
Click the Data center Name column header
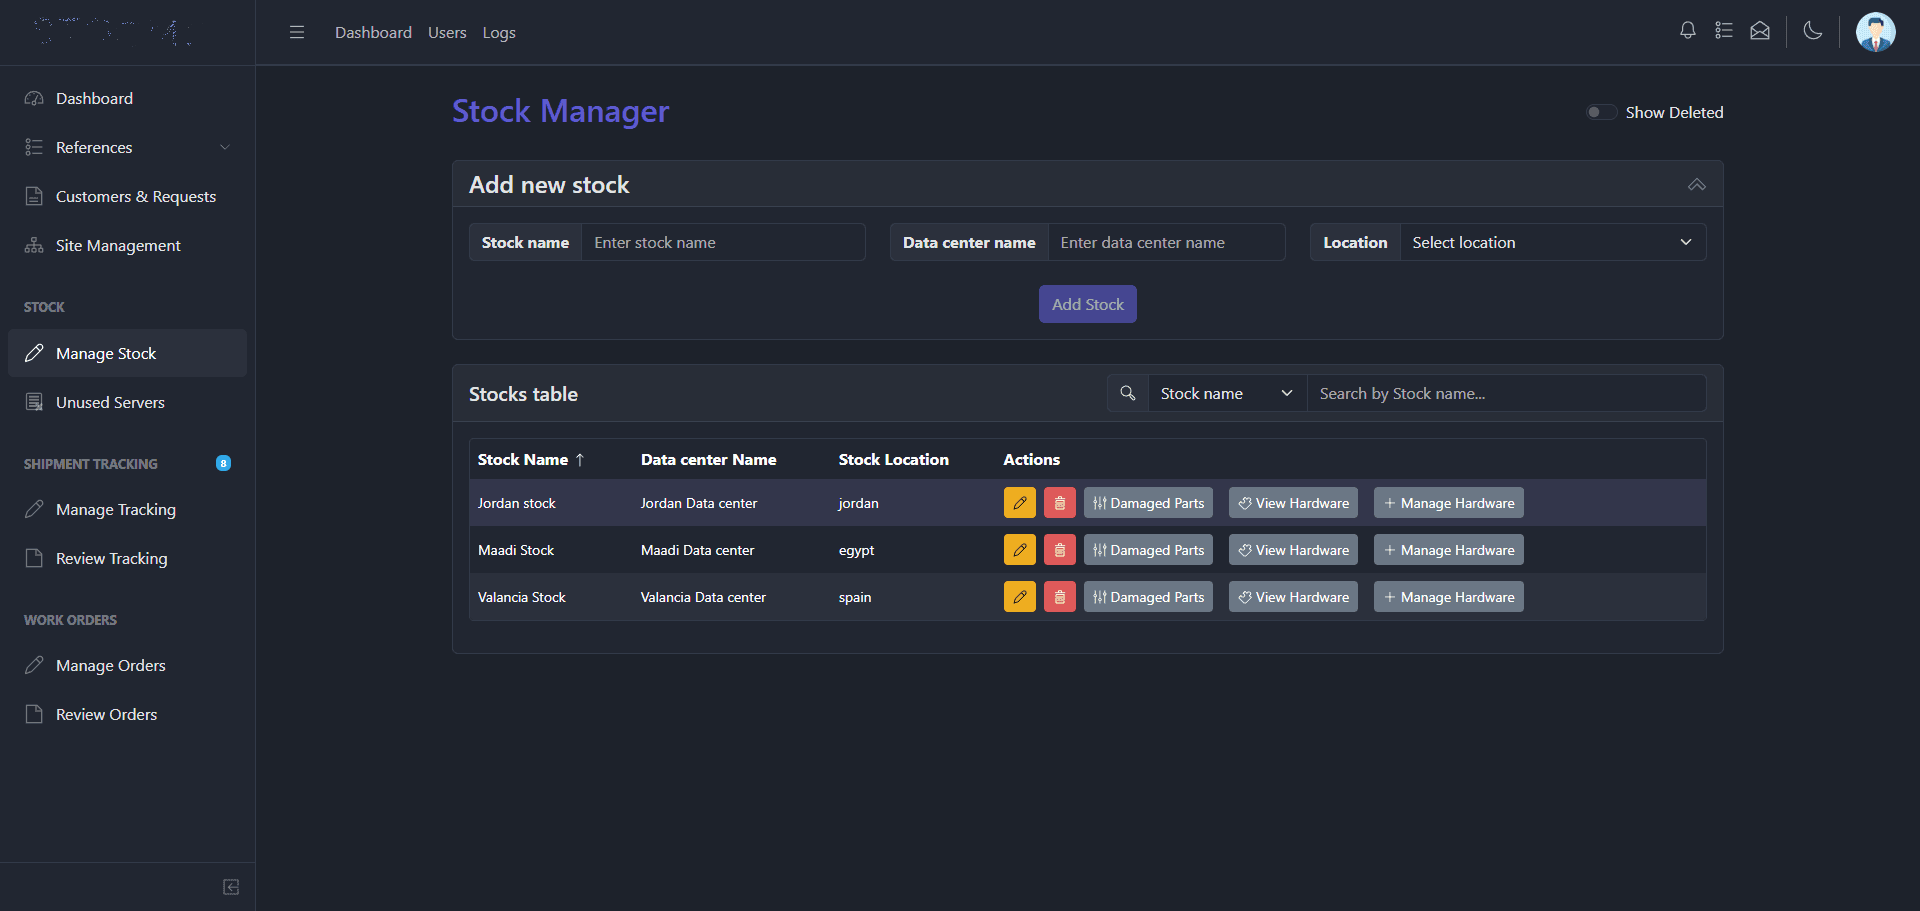coord(708,460)
